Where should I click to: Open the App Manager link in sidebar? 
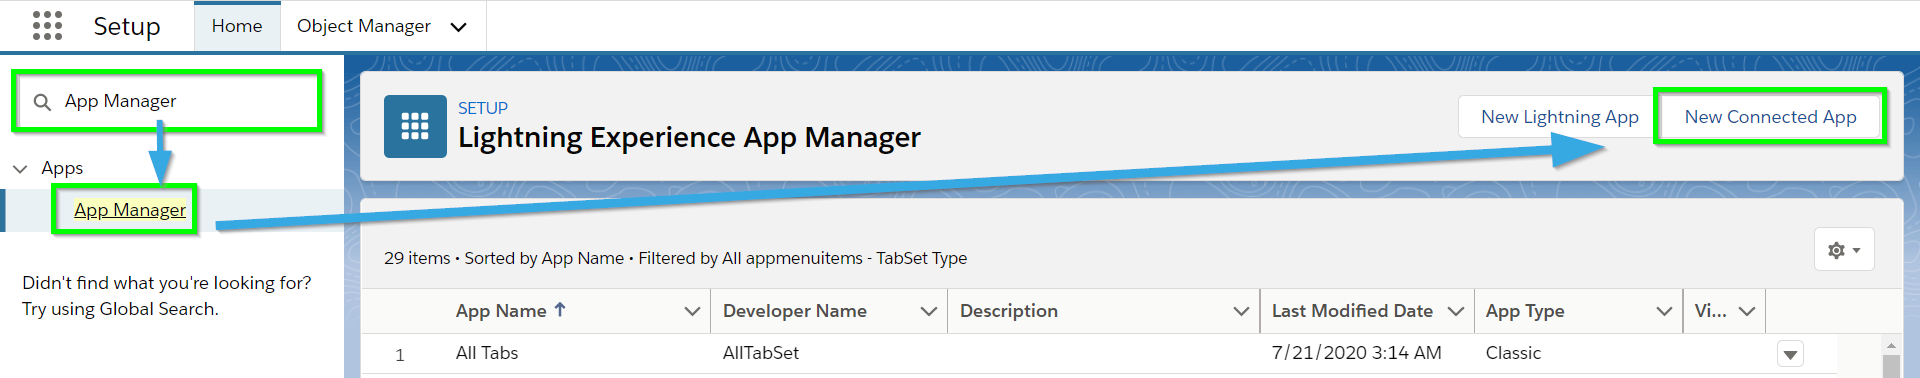point(130,210)
